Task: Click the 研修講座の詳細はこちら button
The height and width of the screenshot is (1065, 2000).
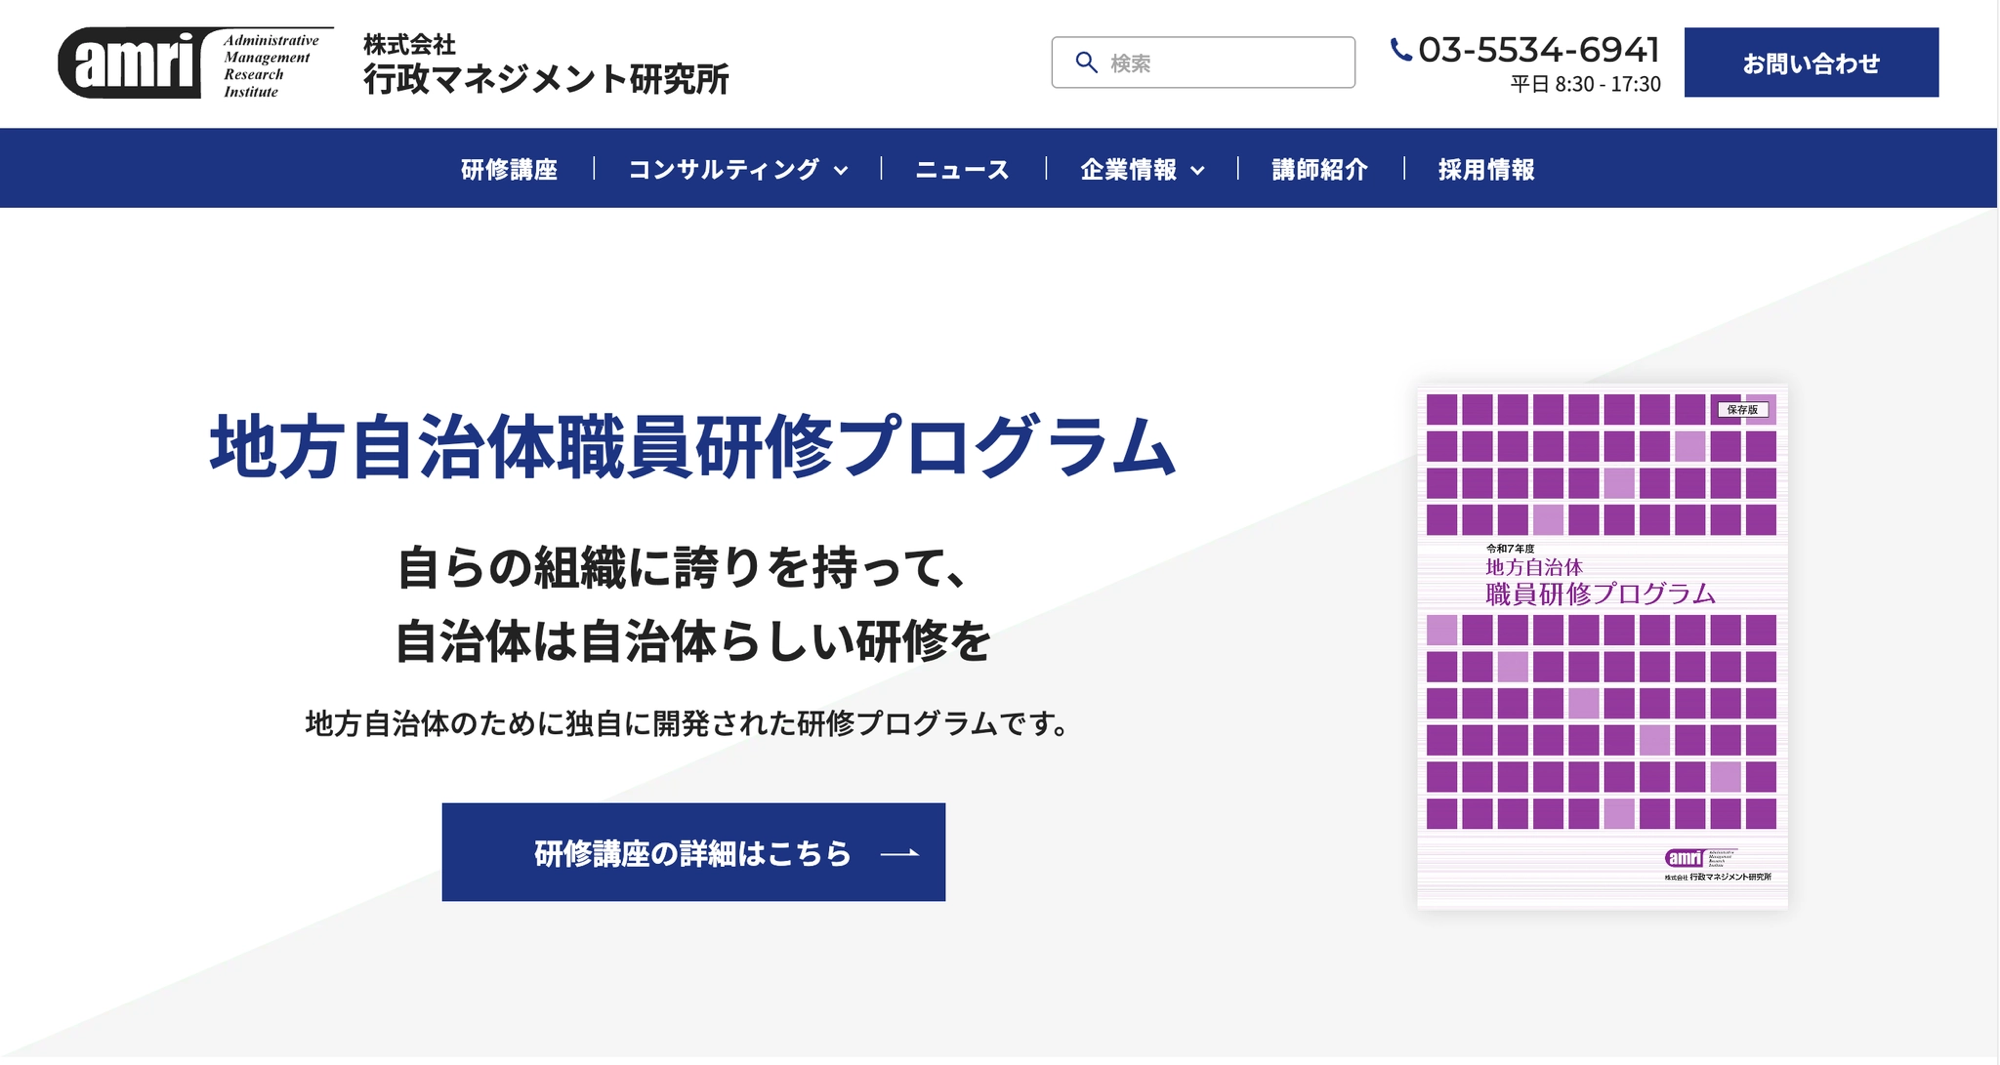Action: tap(693, 852)
